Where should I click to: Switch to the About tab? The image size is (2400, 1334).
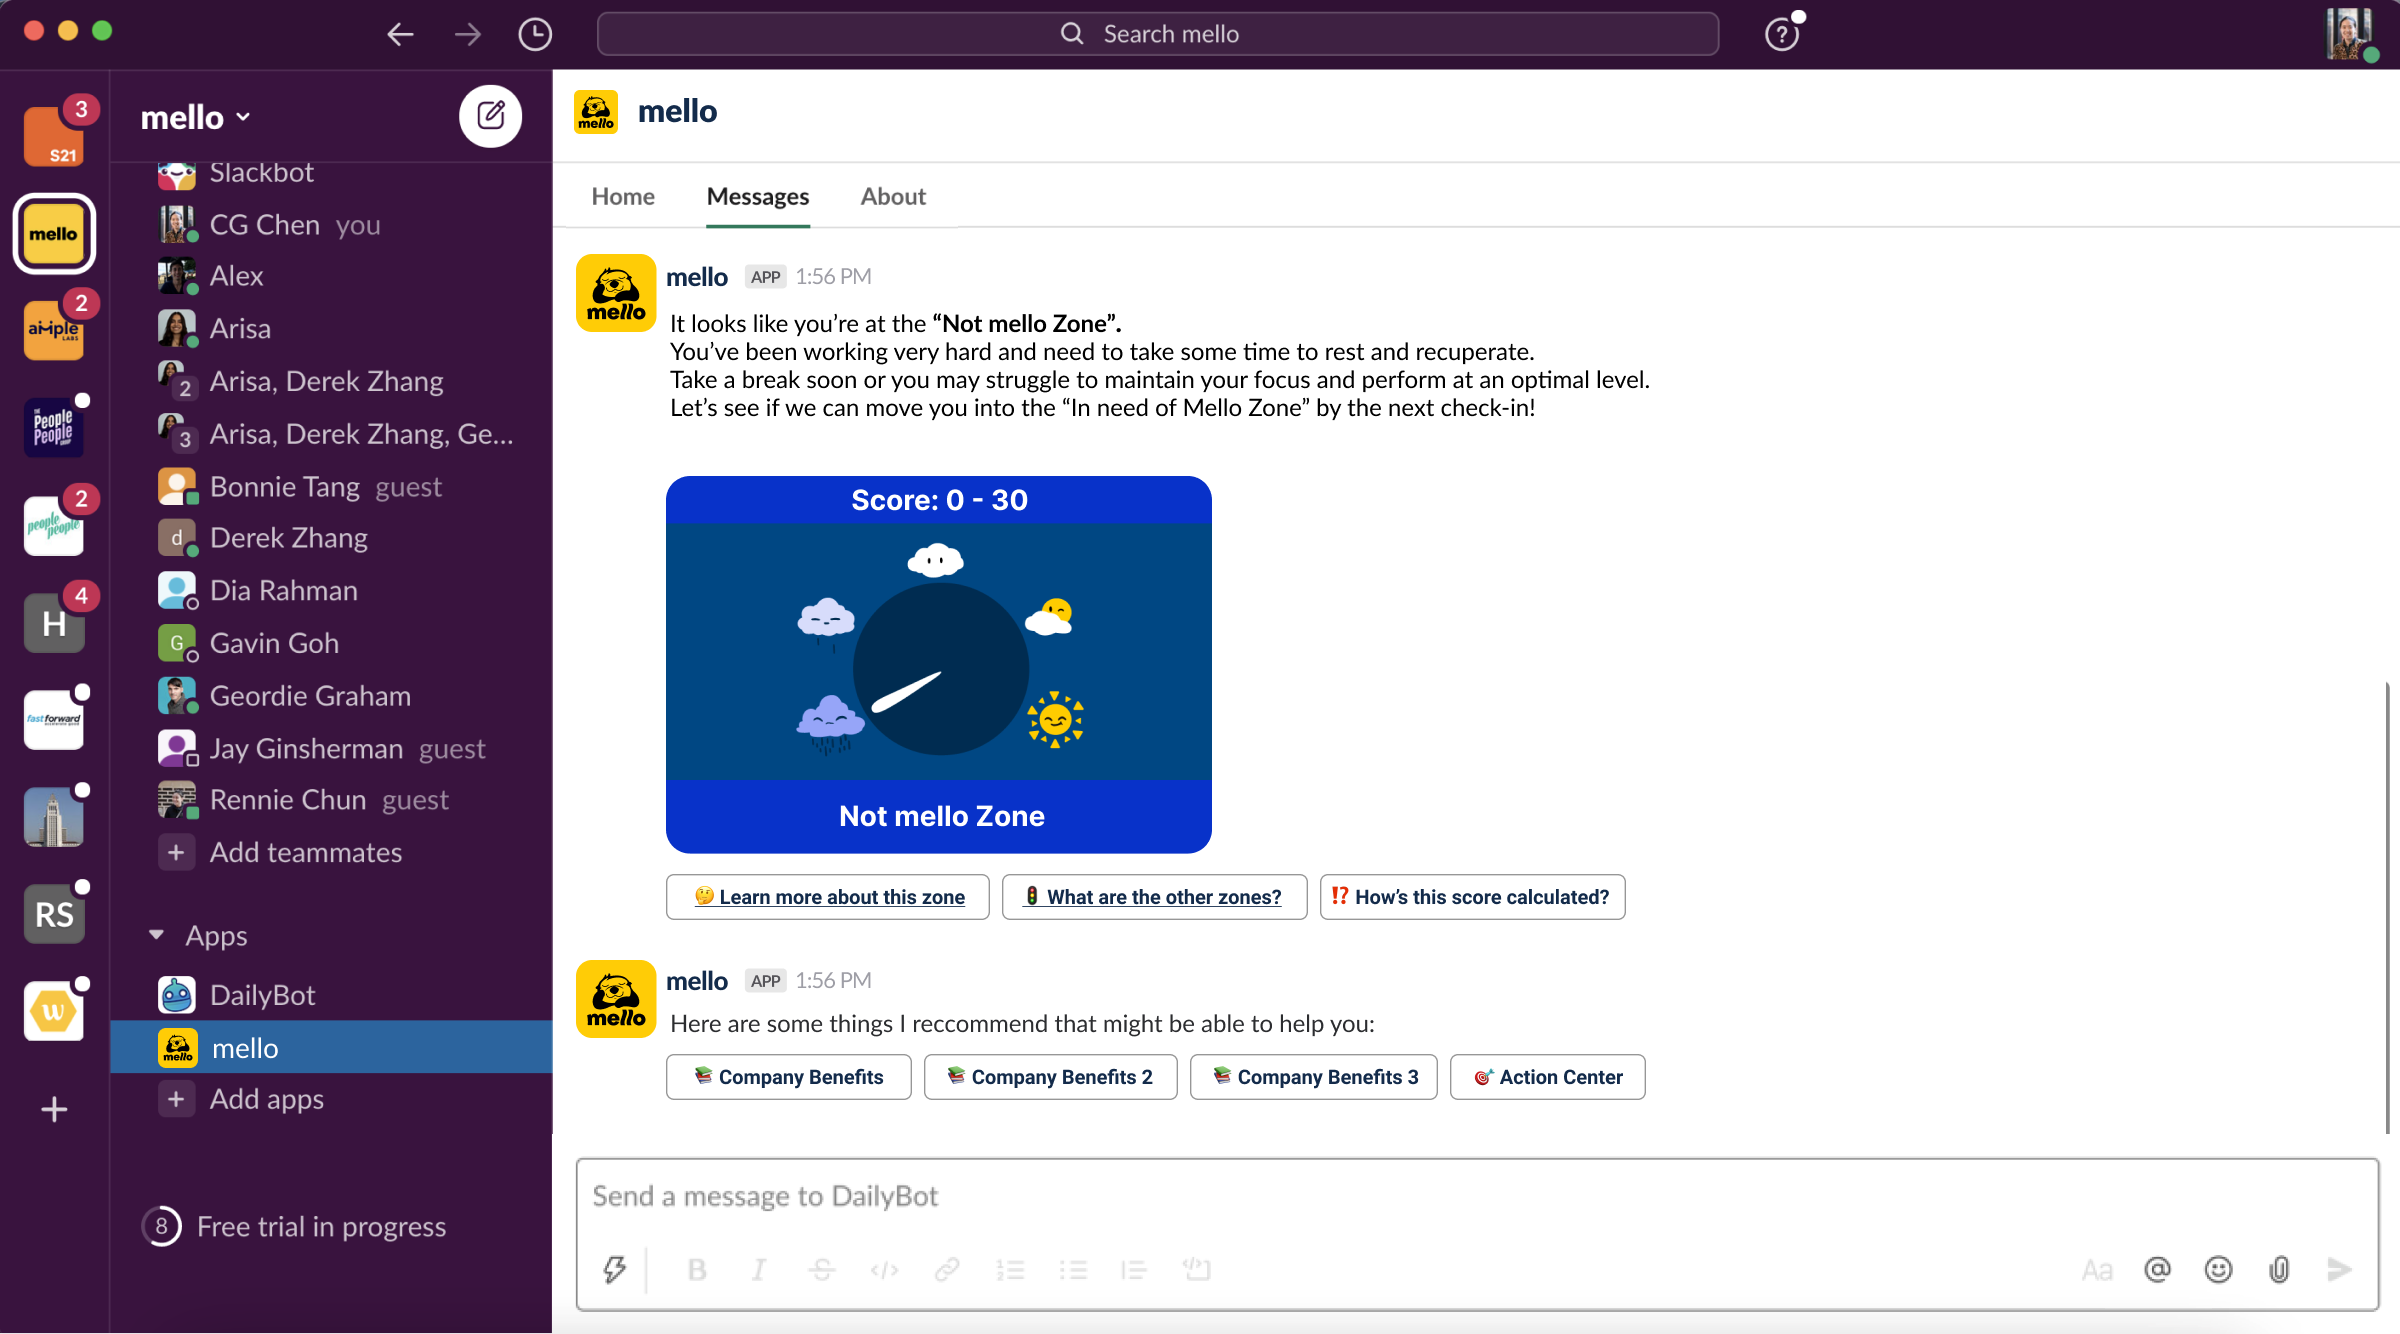[x=893, y=196]
